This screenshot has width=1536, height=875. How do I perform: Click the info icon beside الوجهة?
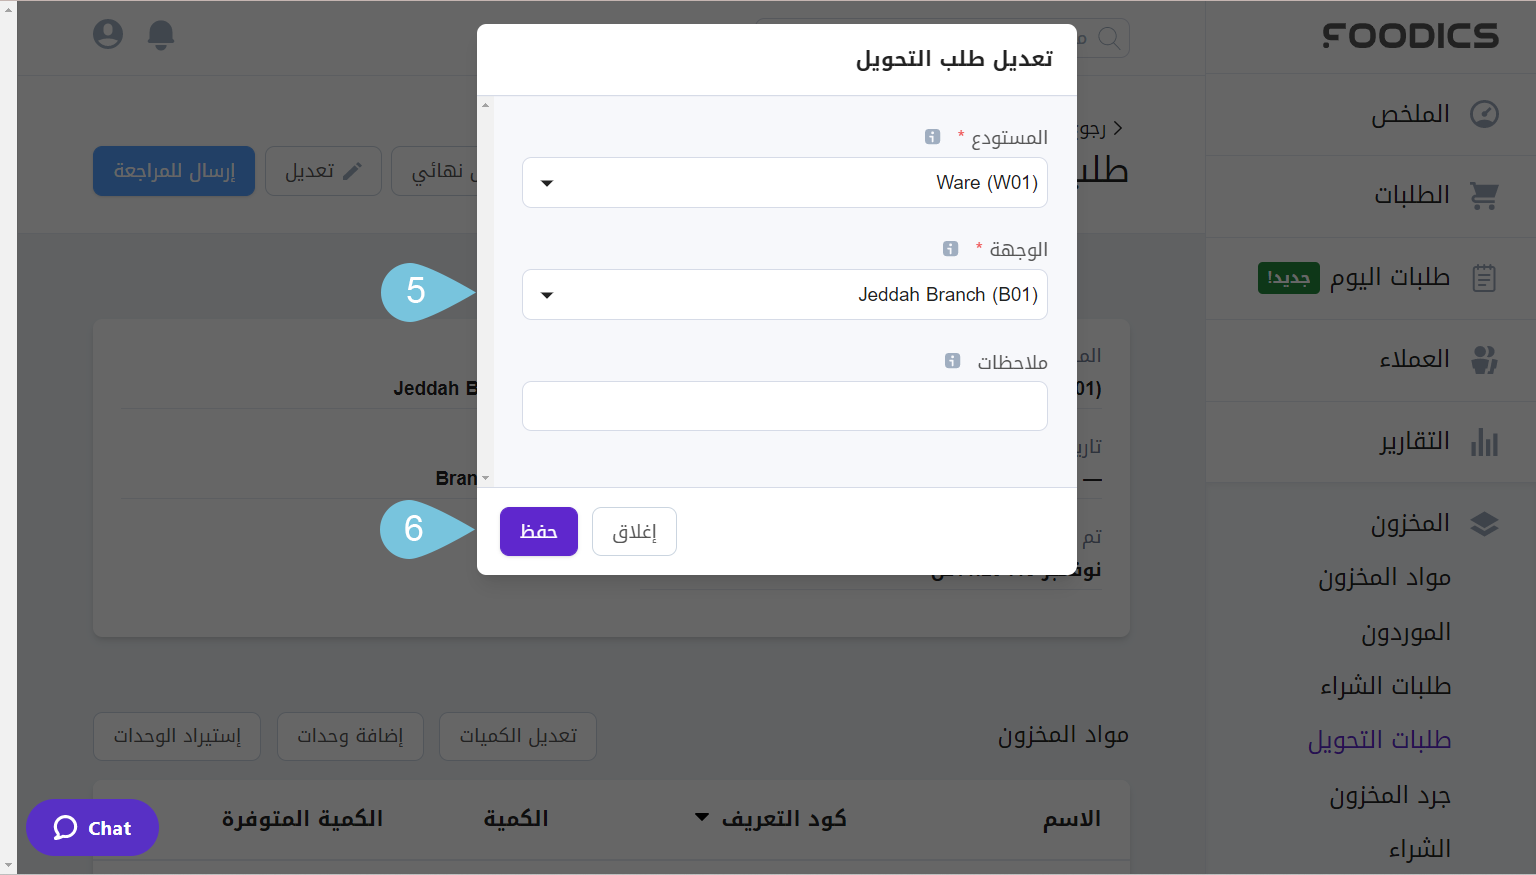coord(950,248)
